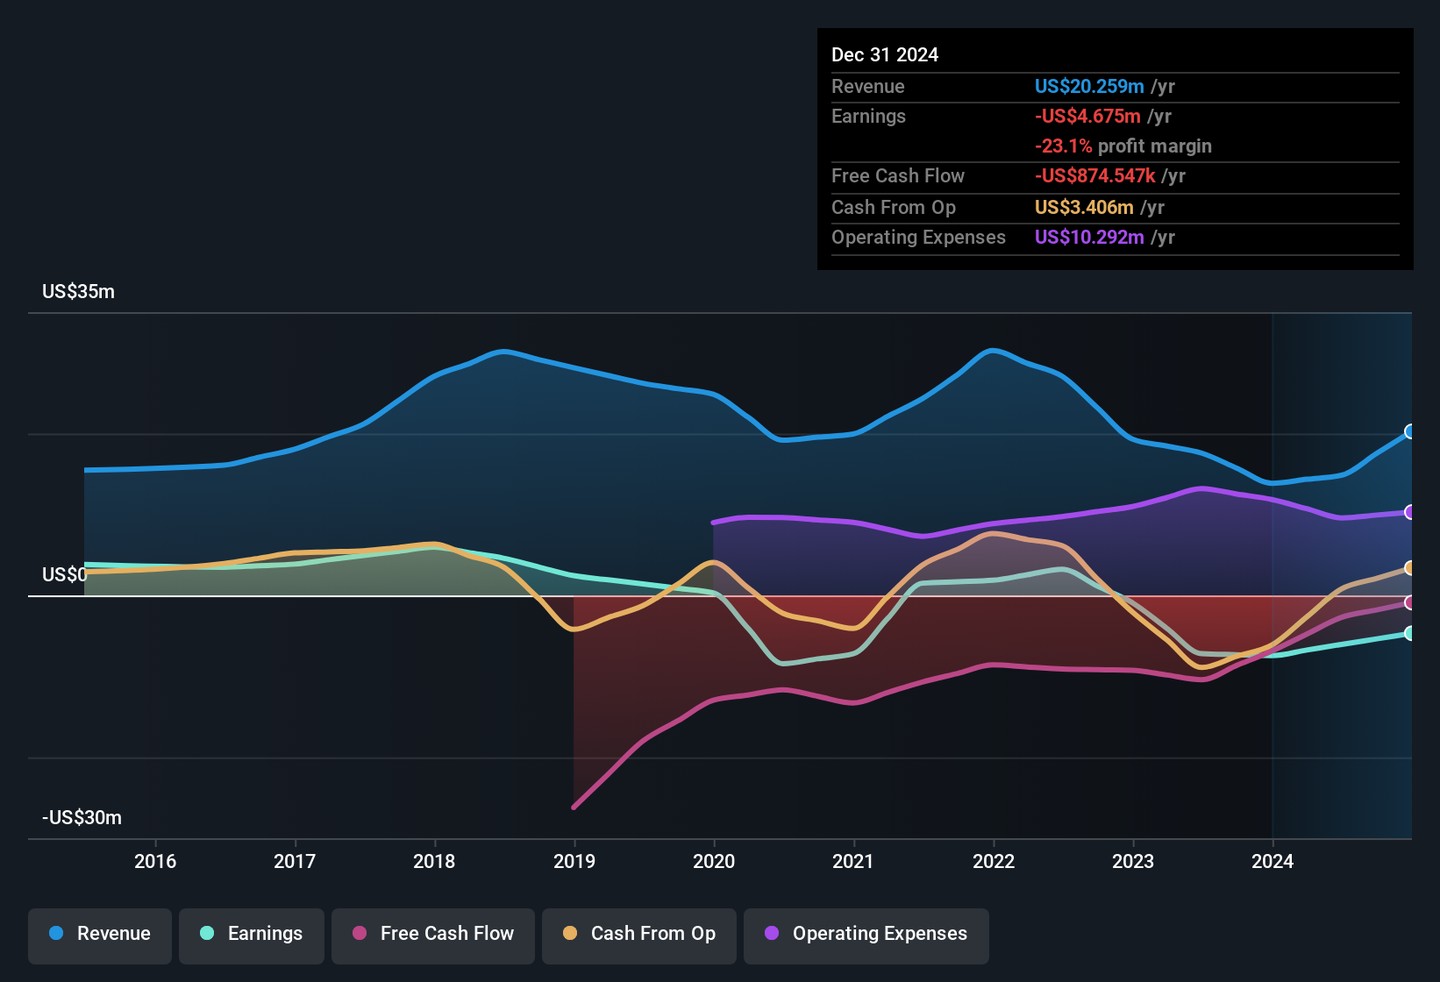Hide the Earnings series via legend
The height and width of the screenshot is (982, 1440).
click(251, 934)
